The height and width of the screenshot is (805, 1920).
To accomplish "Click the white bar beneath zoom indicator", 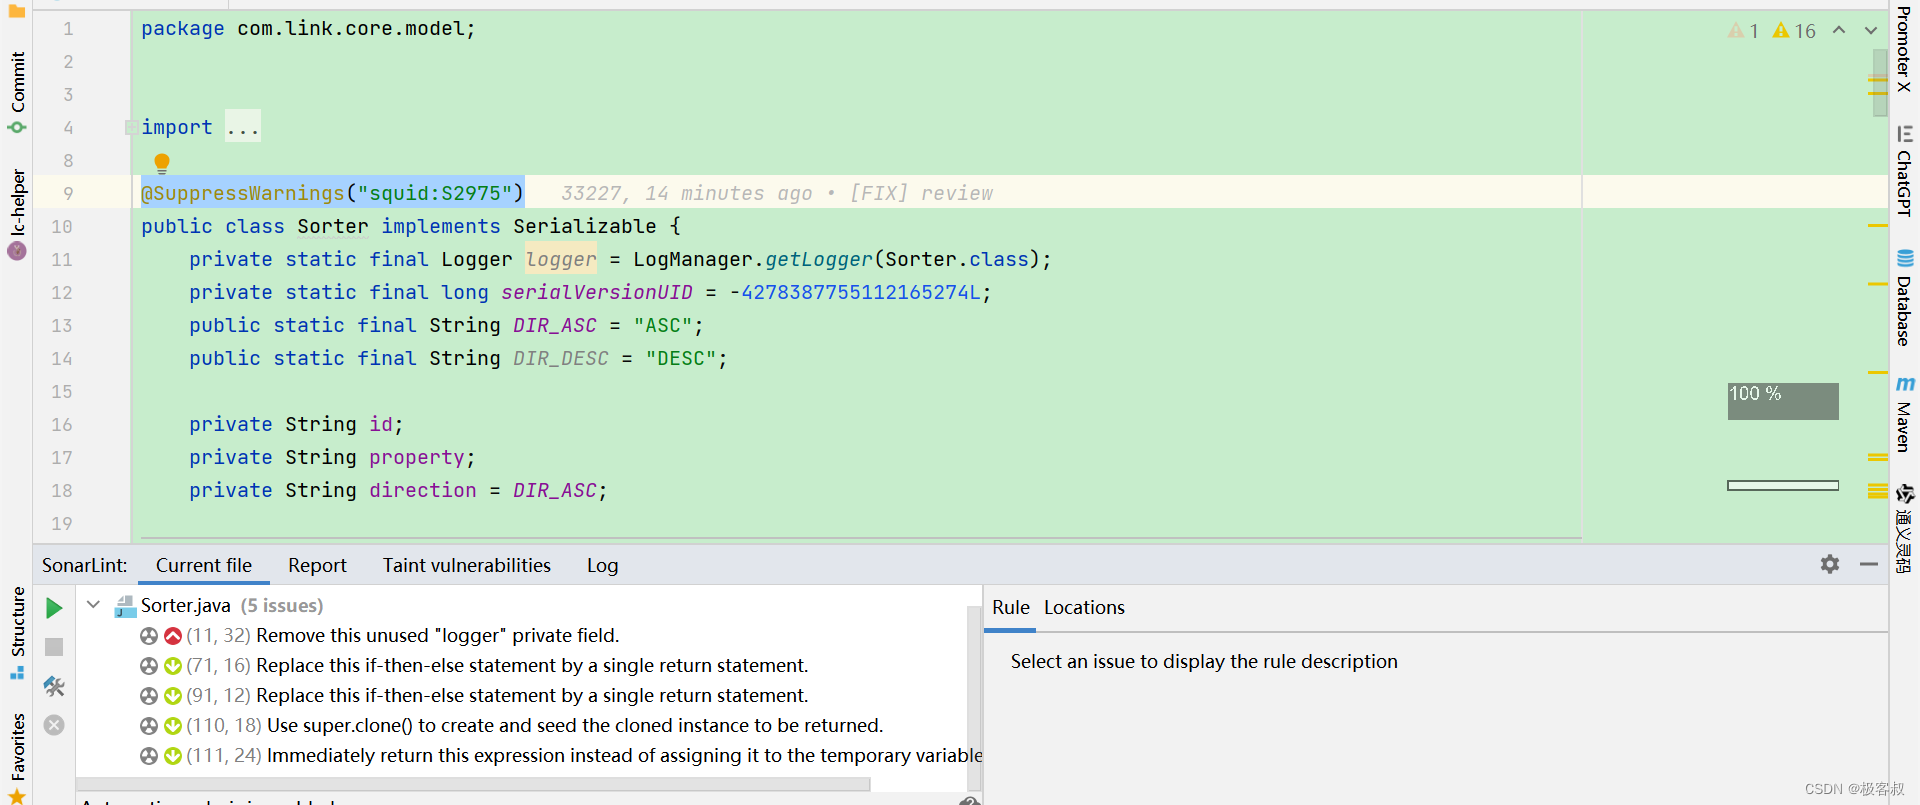I will coord(1783,486).
